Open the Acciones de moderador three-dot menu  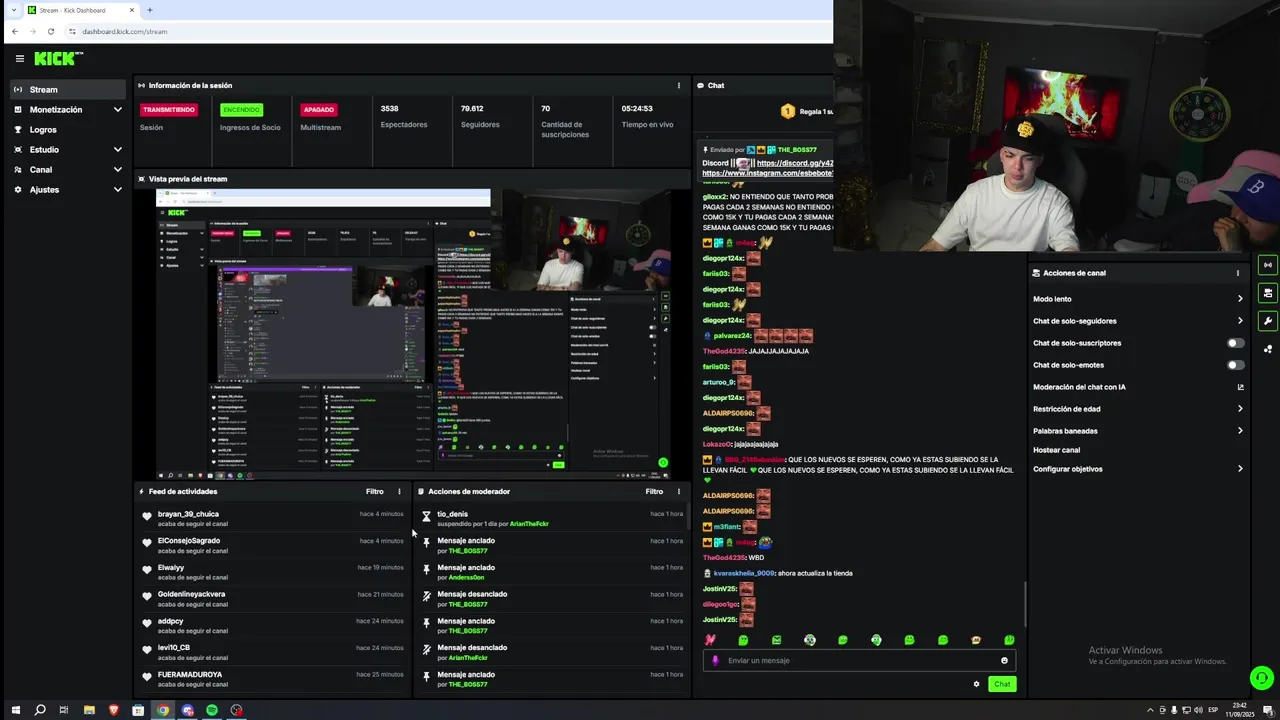(x=679, y=491)
